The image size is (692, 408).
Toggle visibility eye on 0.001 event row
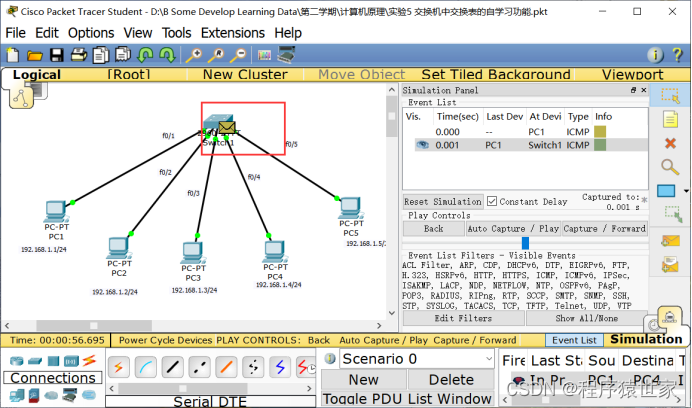click(x=422, y=145)
